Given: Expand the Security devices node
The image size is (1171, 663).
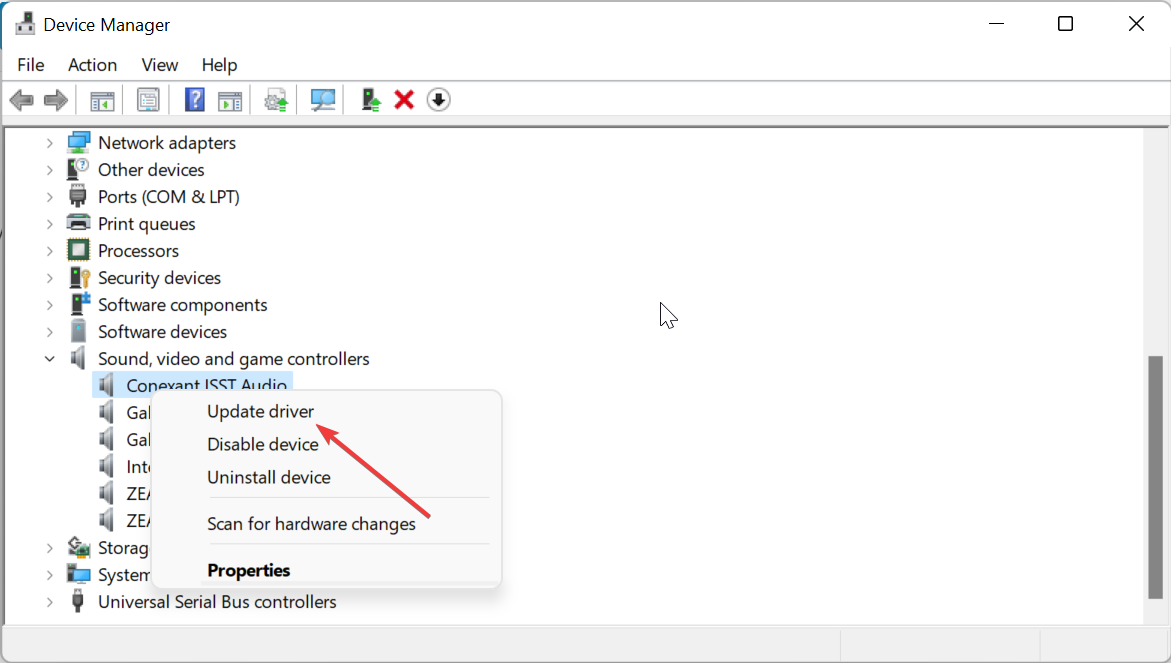Looking at the screenshot, I should (x=49, y=278).
